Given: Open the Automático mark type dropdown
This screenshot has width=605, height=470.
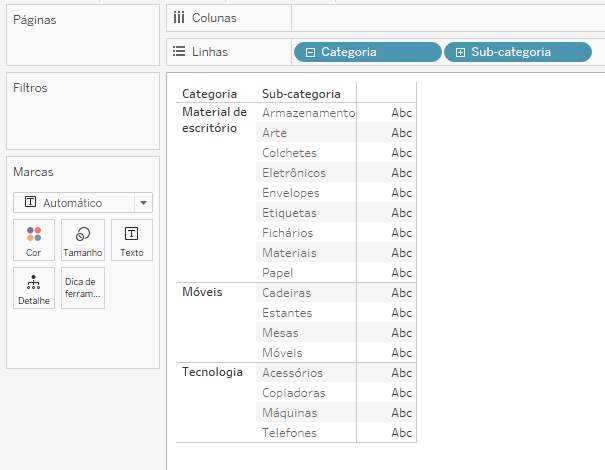Looking at the screenshot, I should pos(144,202).
